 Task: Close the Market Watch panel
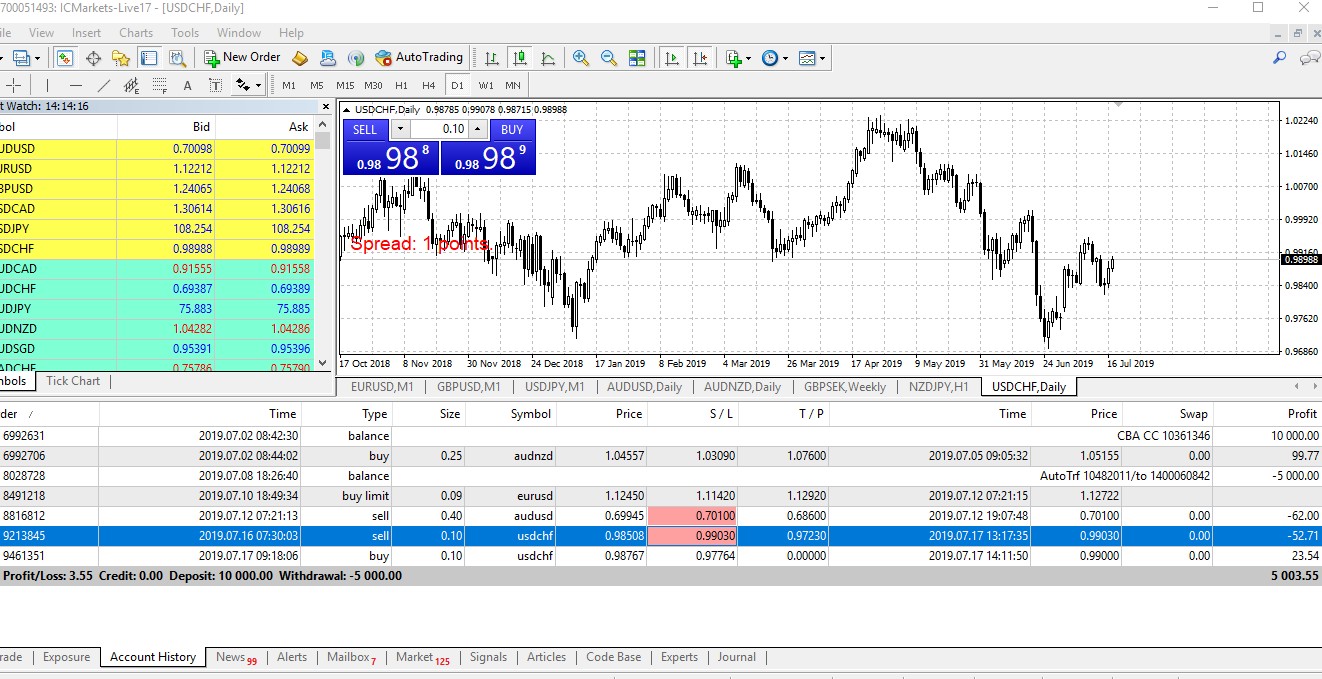pyautogui.click(x=325, y=106)
